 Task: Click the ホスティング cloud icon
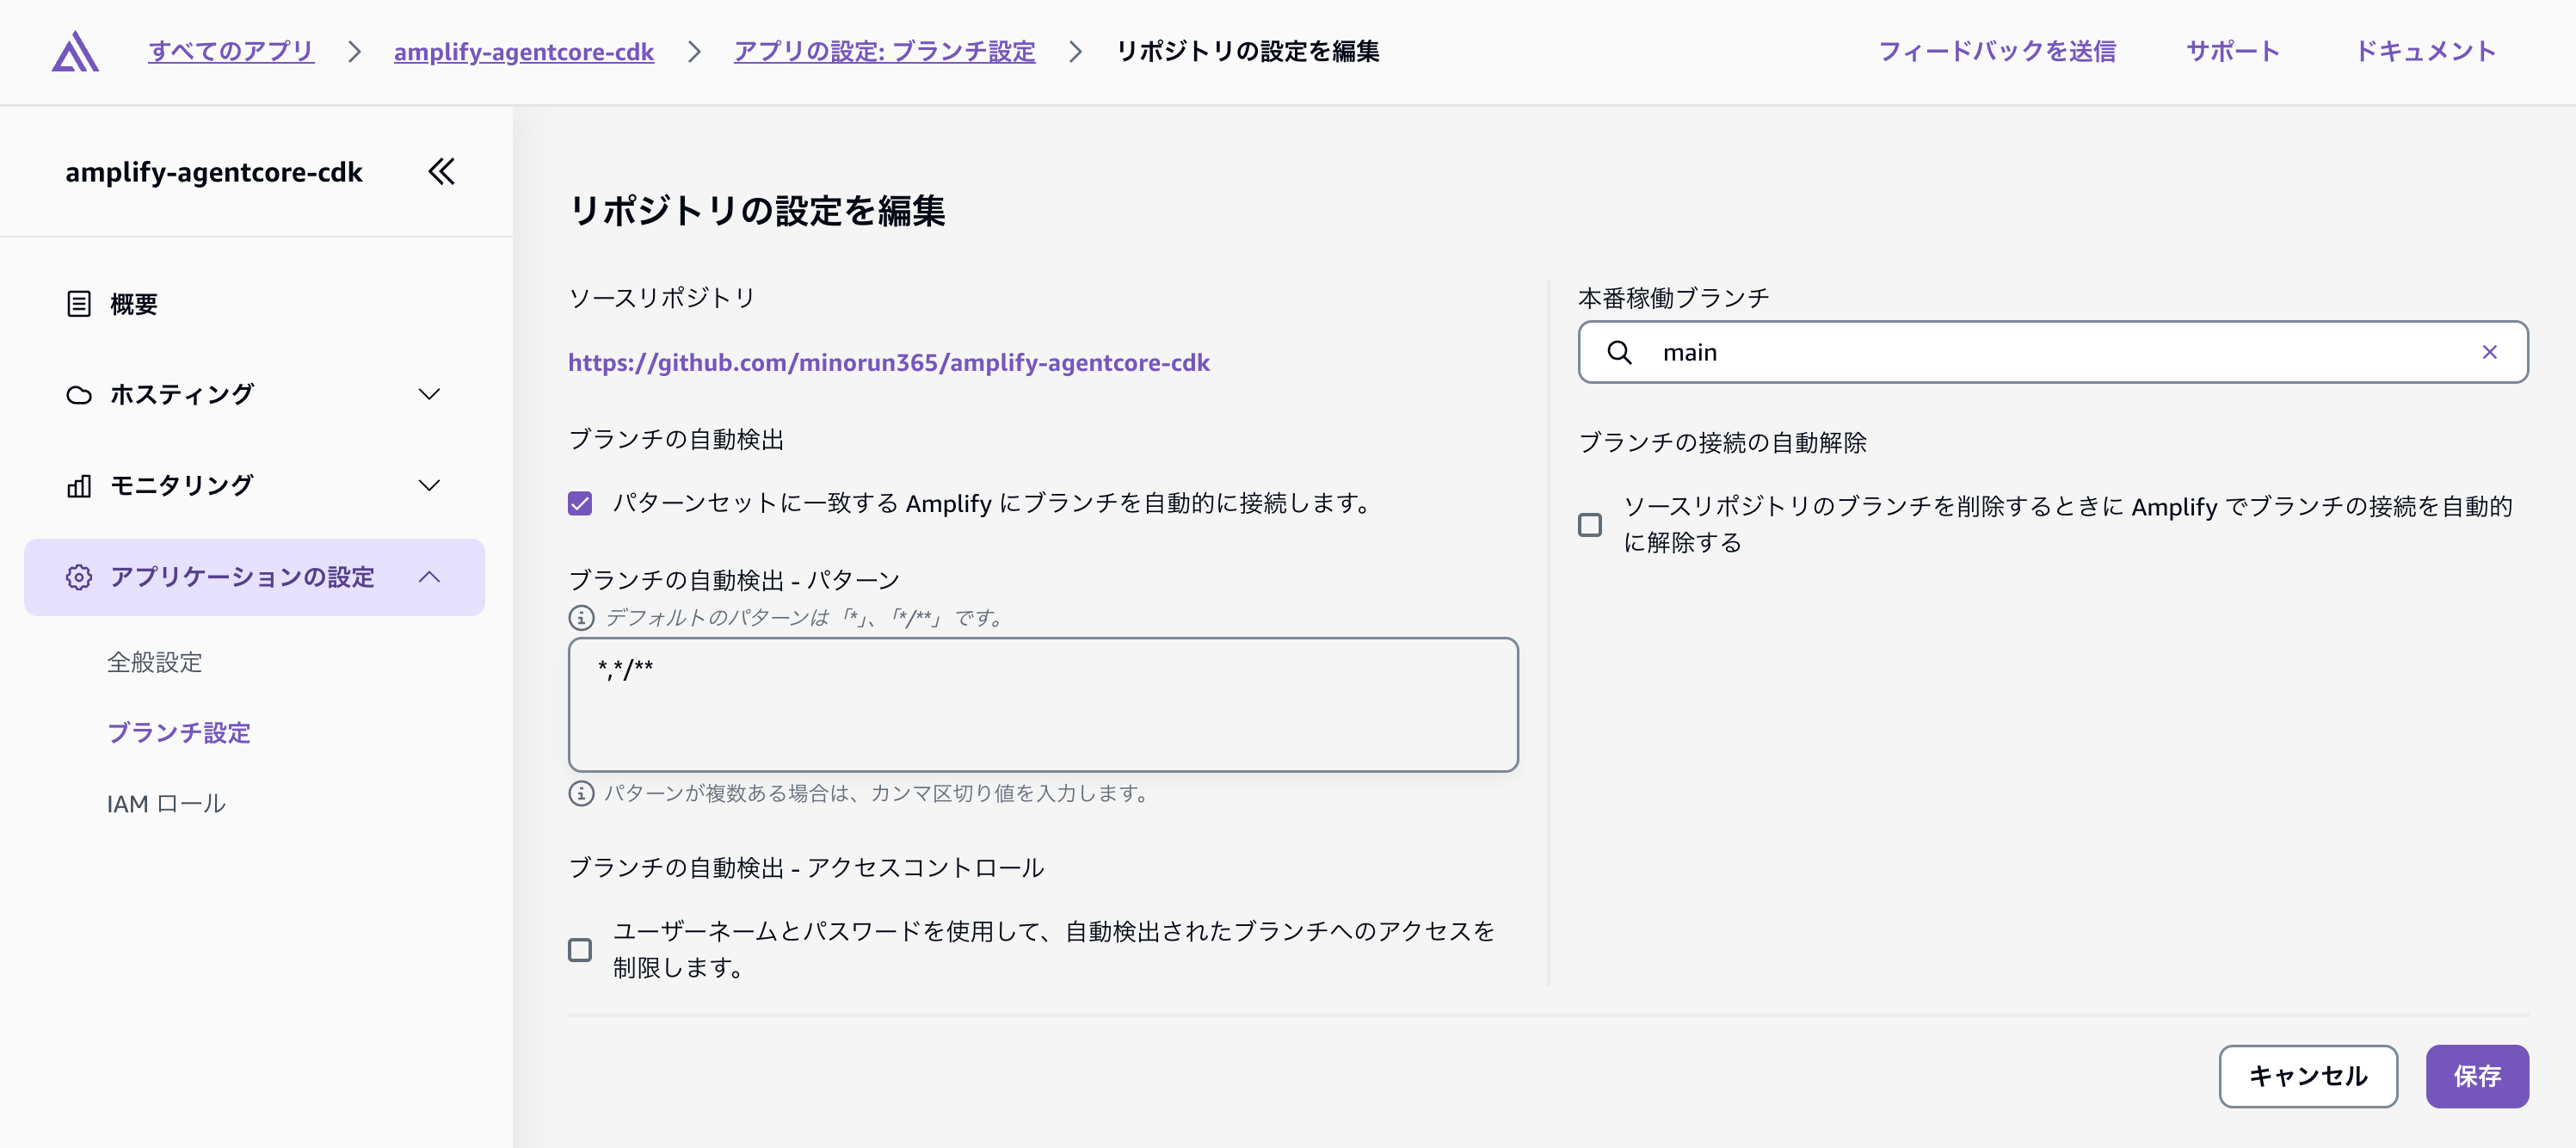click(80, 394)
